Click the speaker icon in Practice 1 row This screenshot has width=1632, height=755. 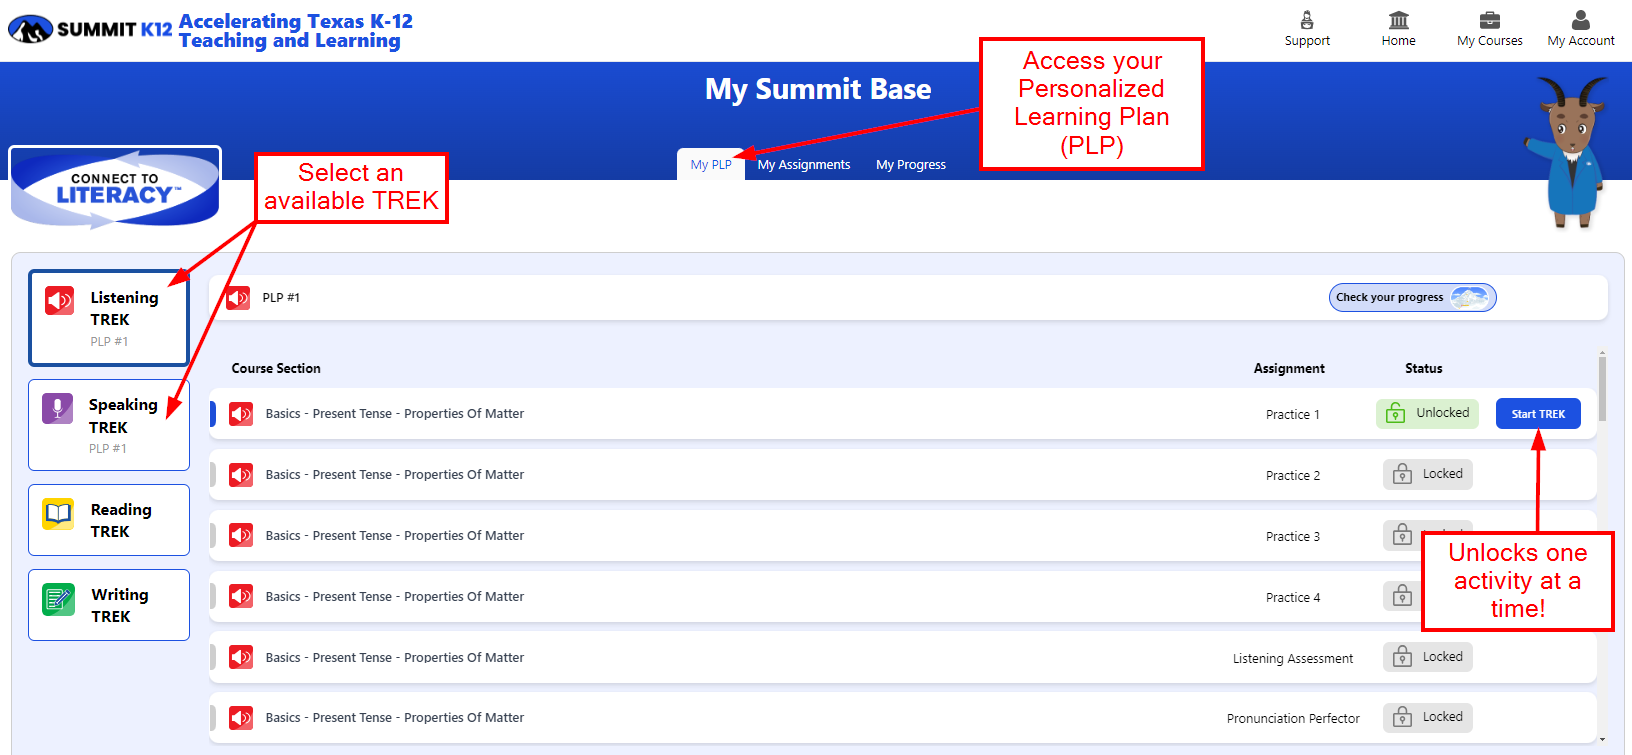[241, 414]
